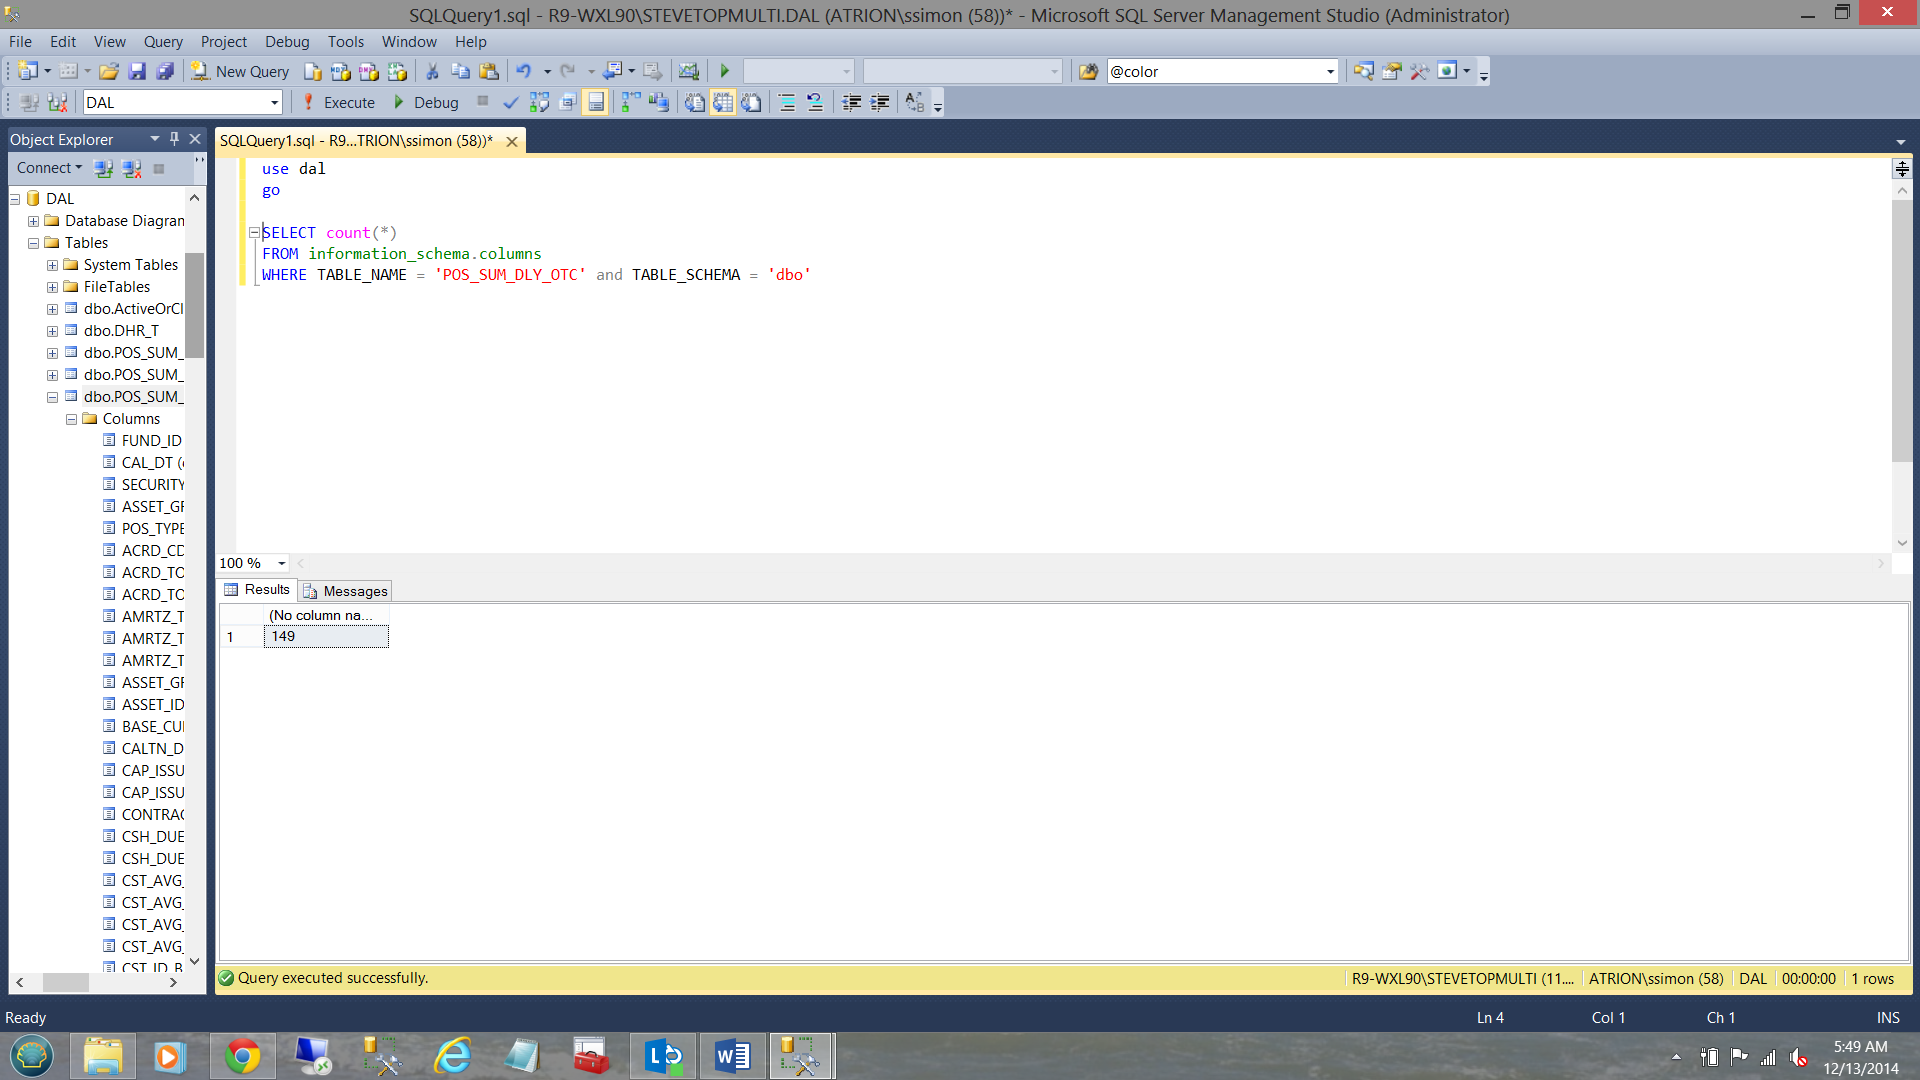Toggle Include Actual Execution Plan button
This screenshot has width=1920, height=1080.
(630, 102)
